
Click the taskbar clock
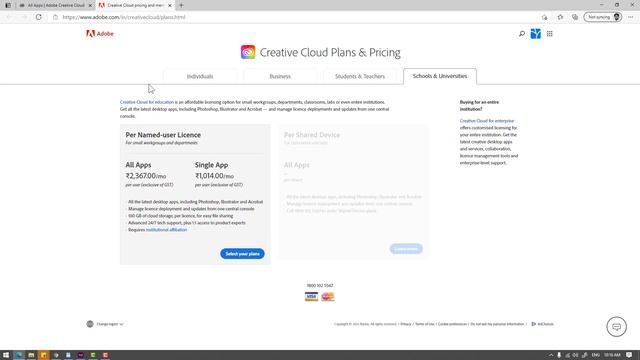[612, 355]
